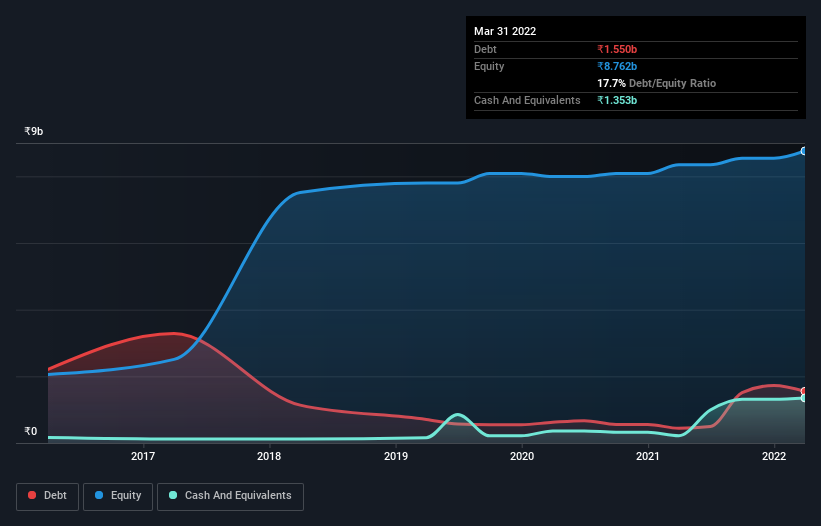The image size is (821, 526).
Task: Click the 2018 x-axis label
Action: click(269, 456)
